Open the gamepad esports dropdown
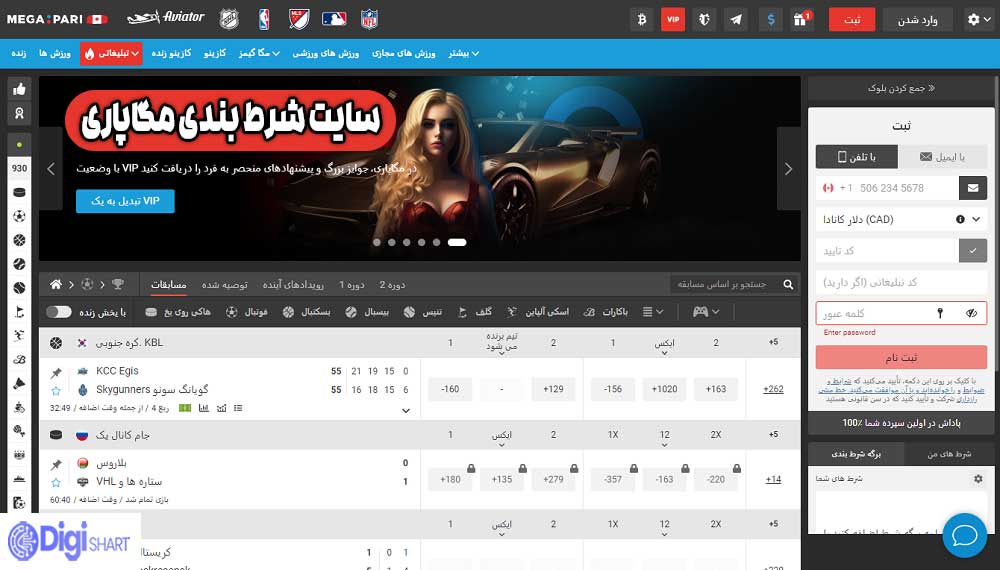Image resolution: width=1000 pixels, height=570 pixels. pos(707,312)
